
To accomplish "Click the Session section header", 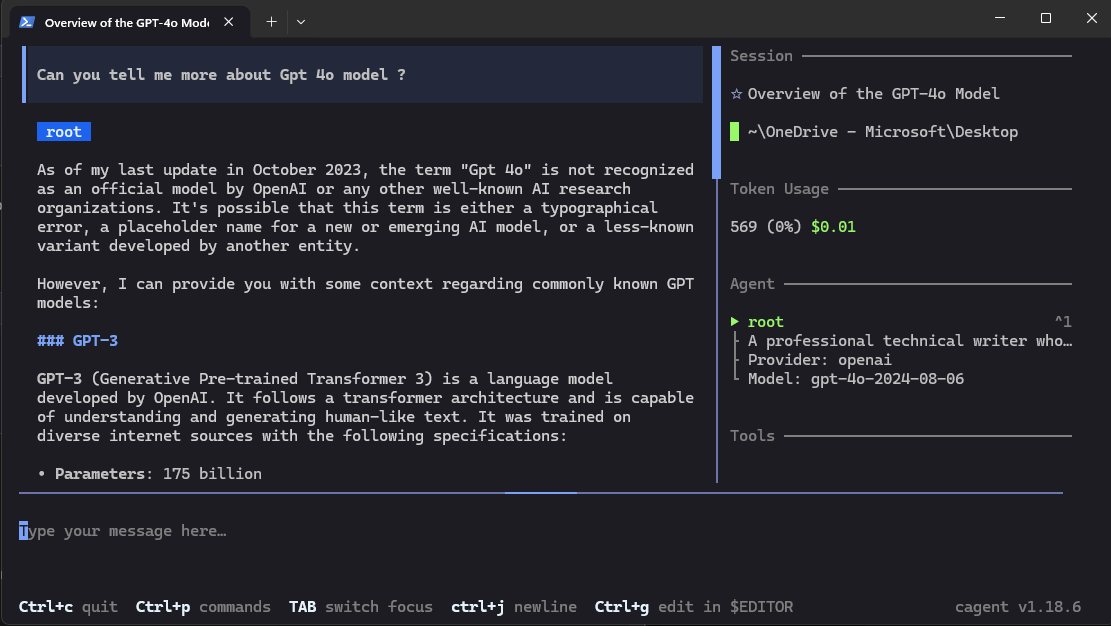I will pos(762,56).
